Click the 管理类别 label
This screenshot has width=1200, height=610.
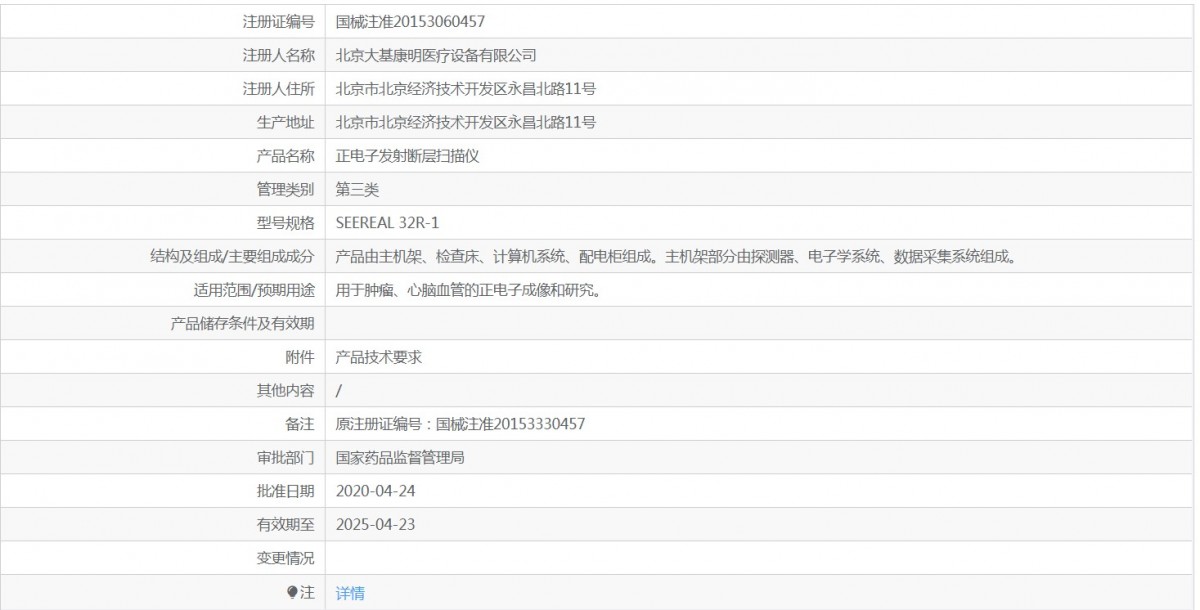[286, 189]
